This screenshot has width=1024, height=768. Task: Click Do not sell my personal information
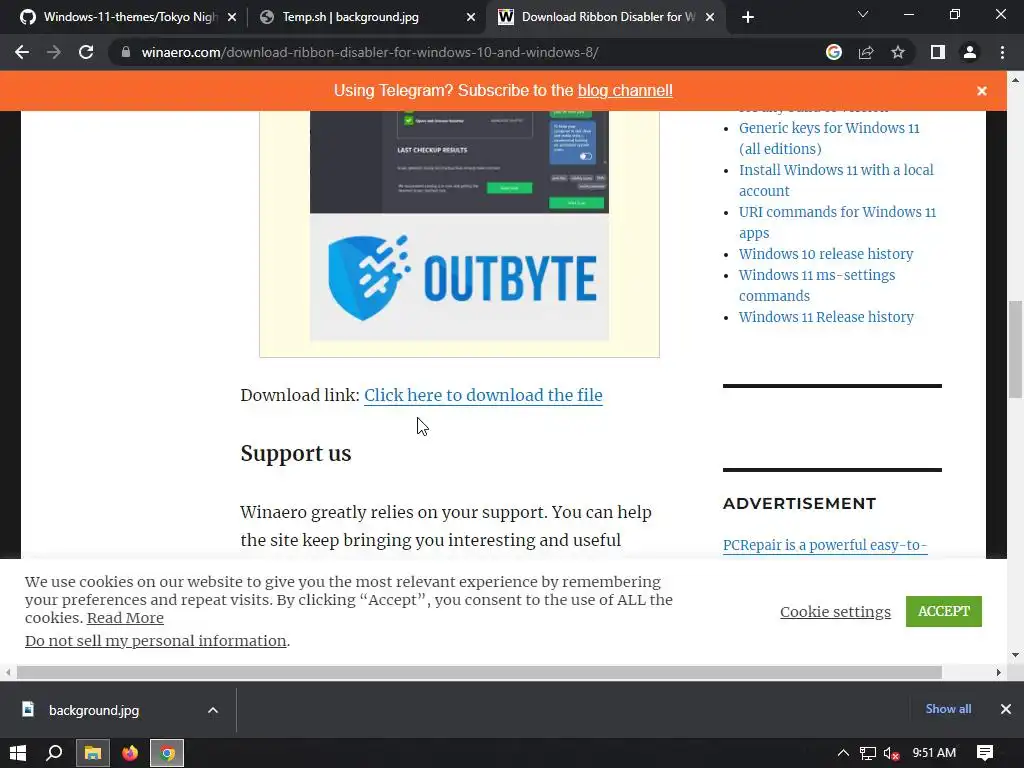pyautogui.click(x=155, y=641)
